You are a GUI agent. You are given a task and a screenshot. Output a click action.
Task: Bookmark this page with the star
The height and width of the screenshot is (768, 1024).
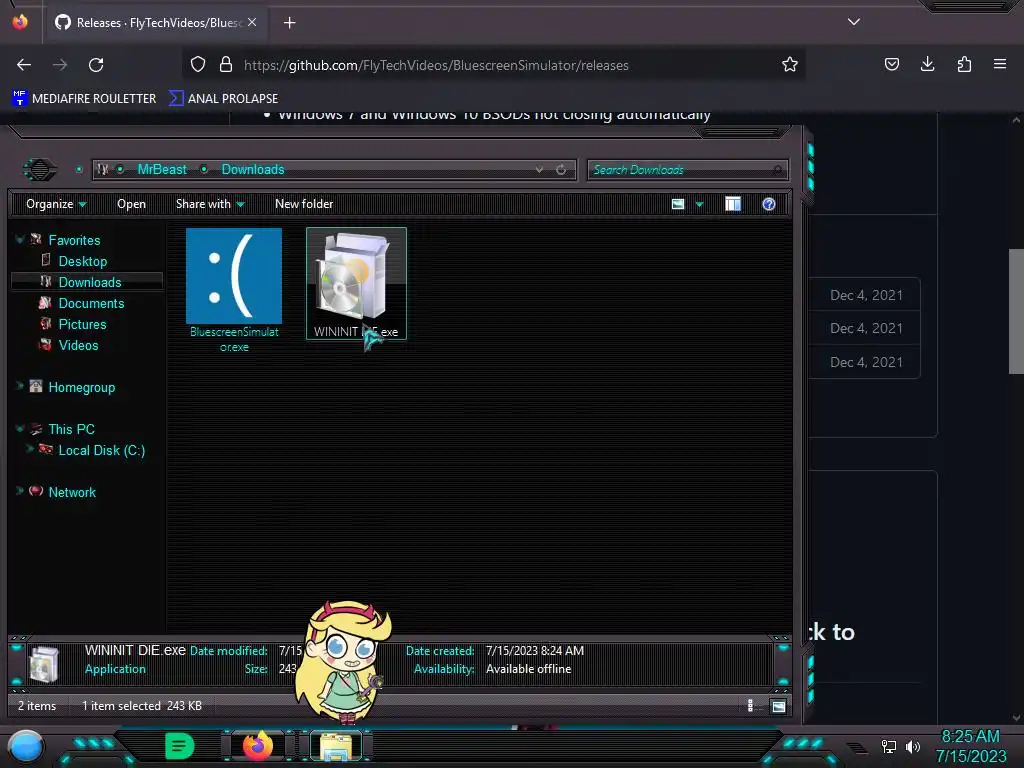[790, 65]
